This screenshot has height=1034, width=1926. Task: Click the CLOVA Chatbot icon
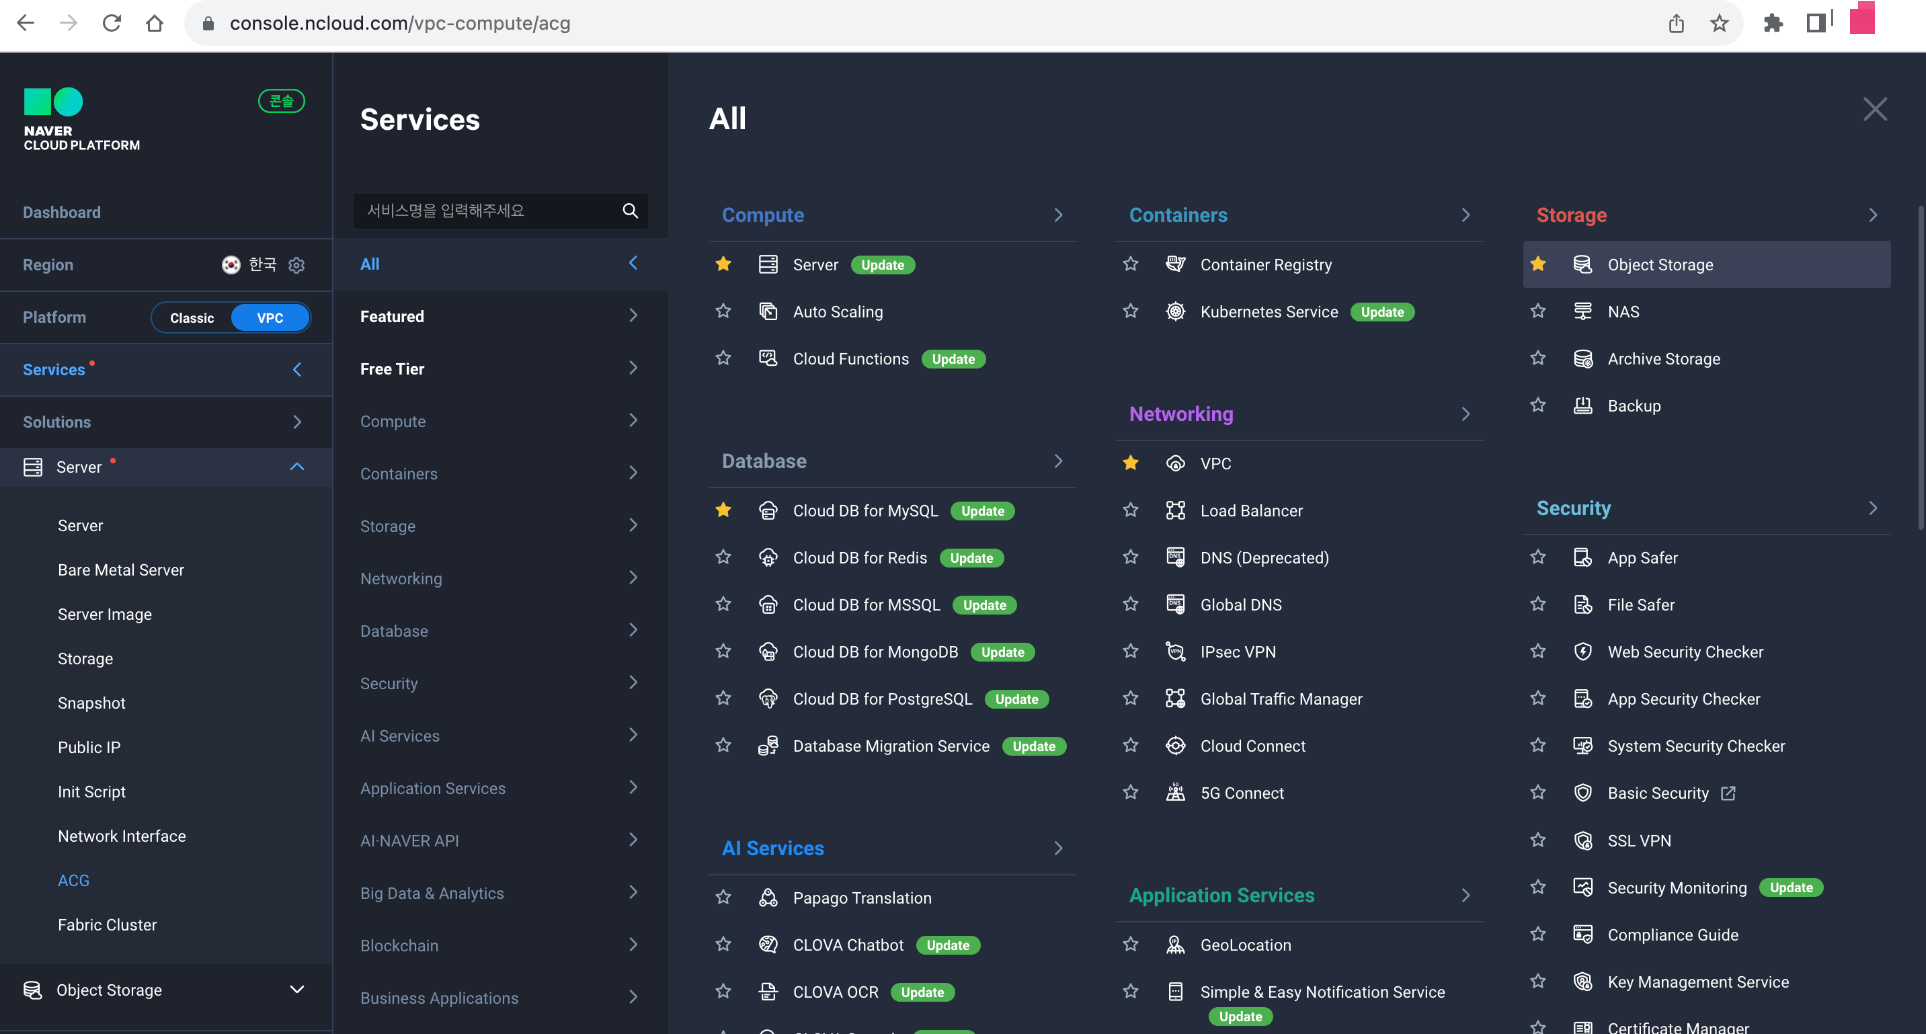768,944
